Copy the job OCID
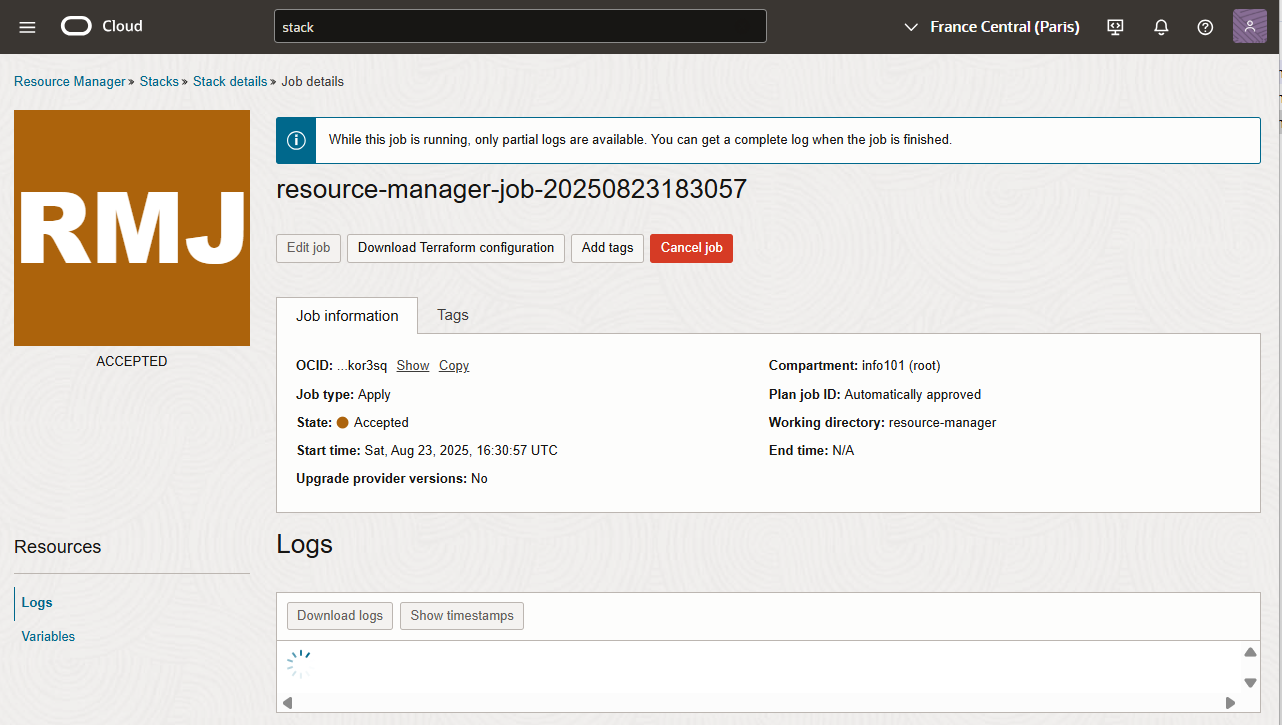 453,365
